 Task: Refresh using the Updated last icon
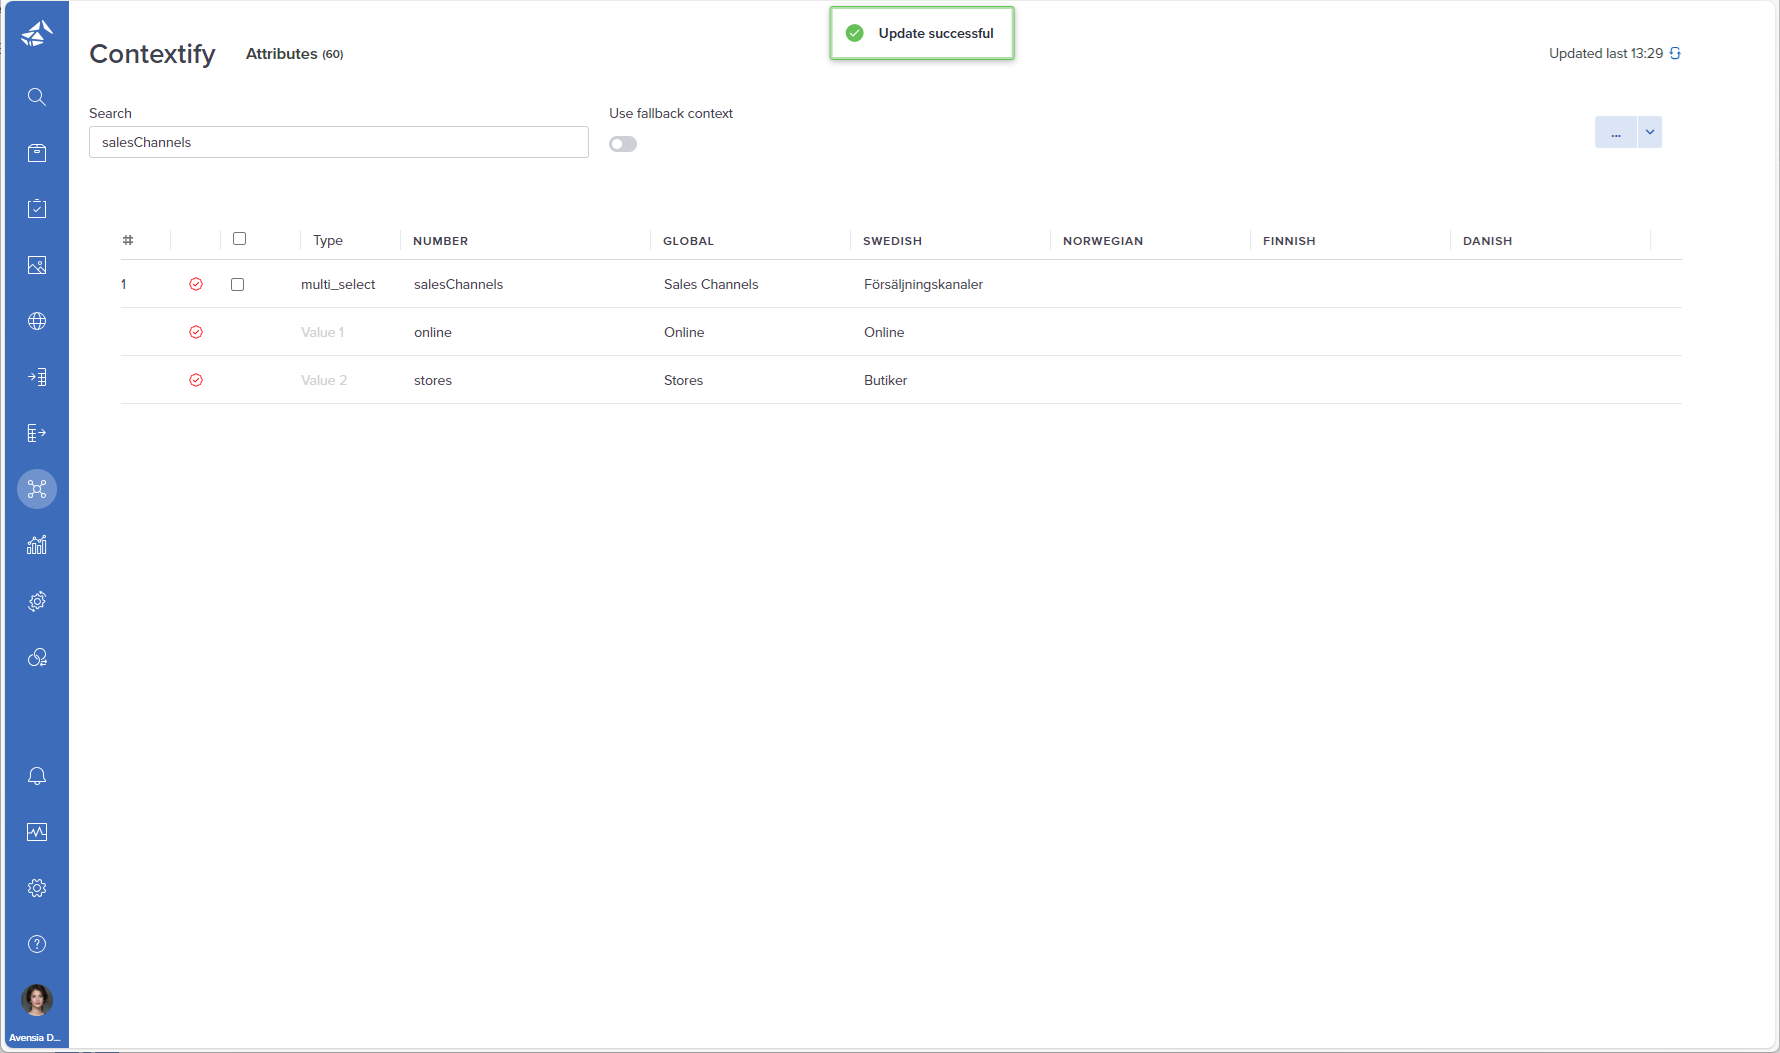click(x=1675, y=54)
